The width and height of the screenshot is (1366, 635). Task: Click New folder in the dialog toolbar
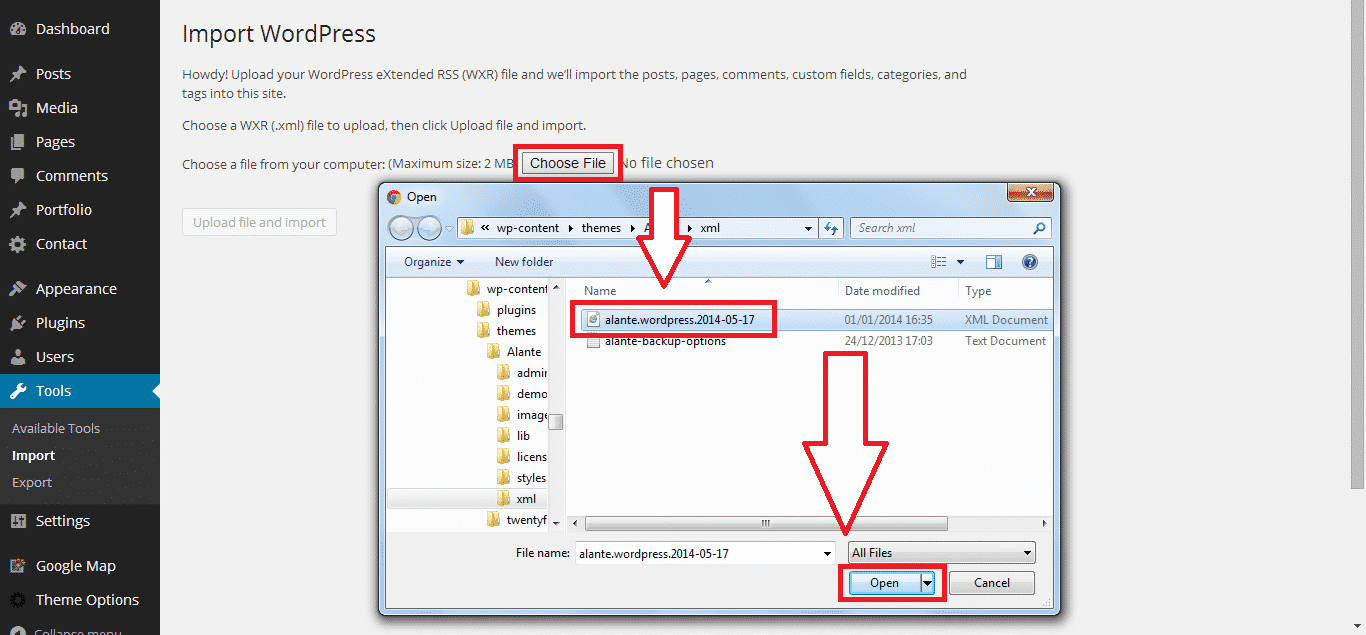tap(524, 262)
